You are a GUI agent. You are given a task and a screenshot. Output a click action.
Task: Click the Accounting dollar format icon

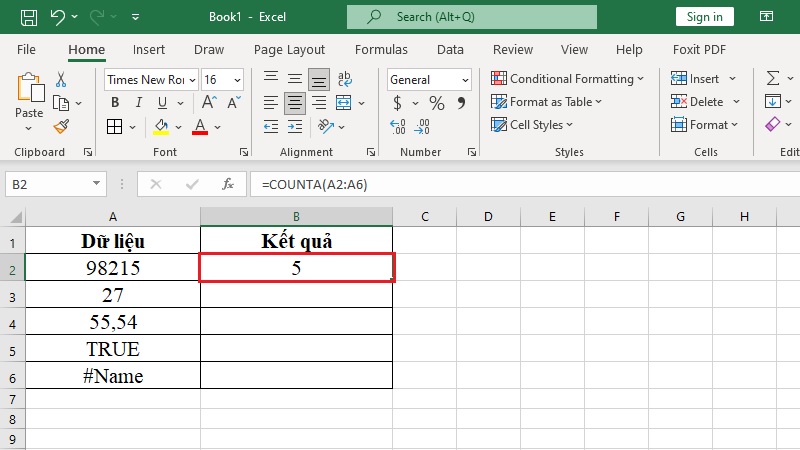click(397, 103)
